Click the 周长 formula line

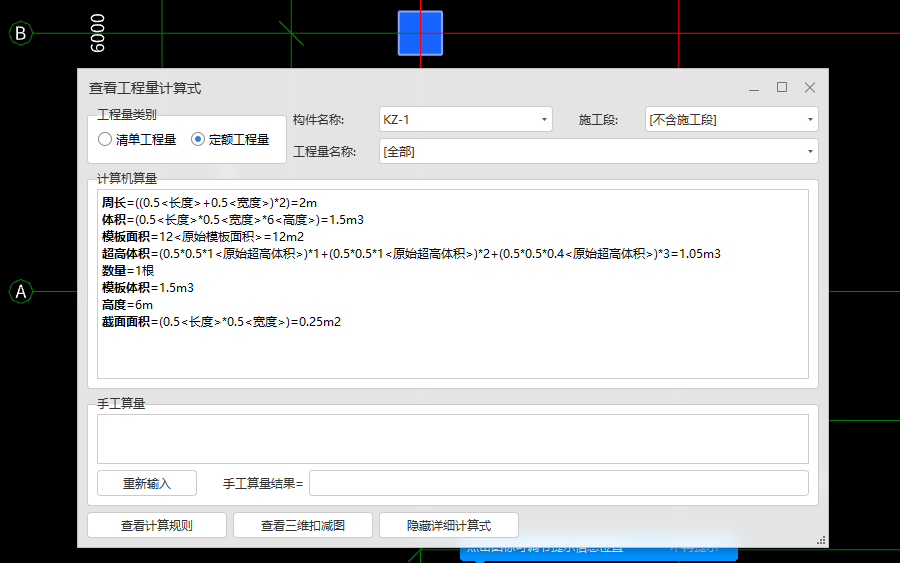point(210,203)
